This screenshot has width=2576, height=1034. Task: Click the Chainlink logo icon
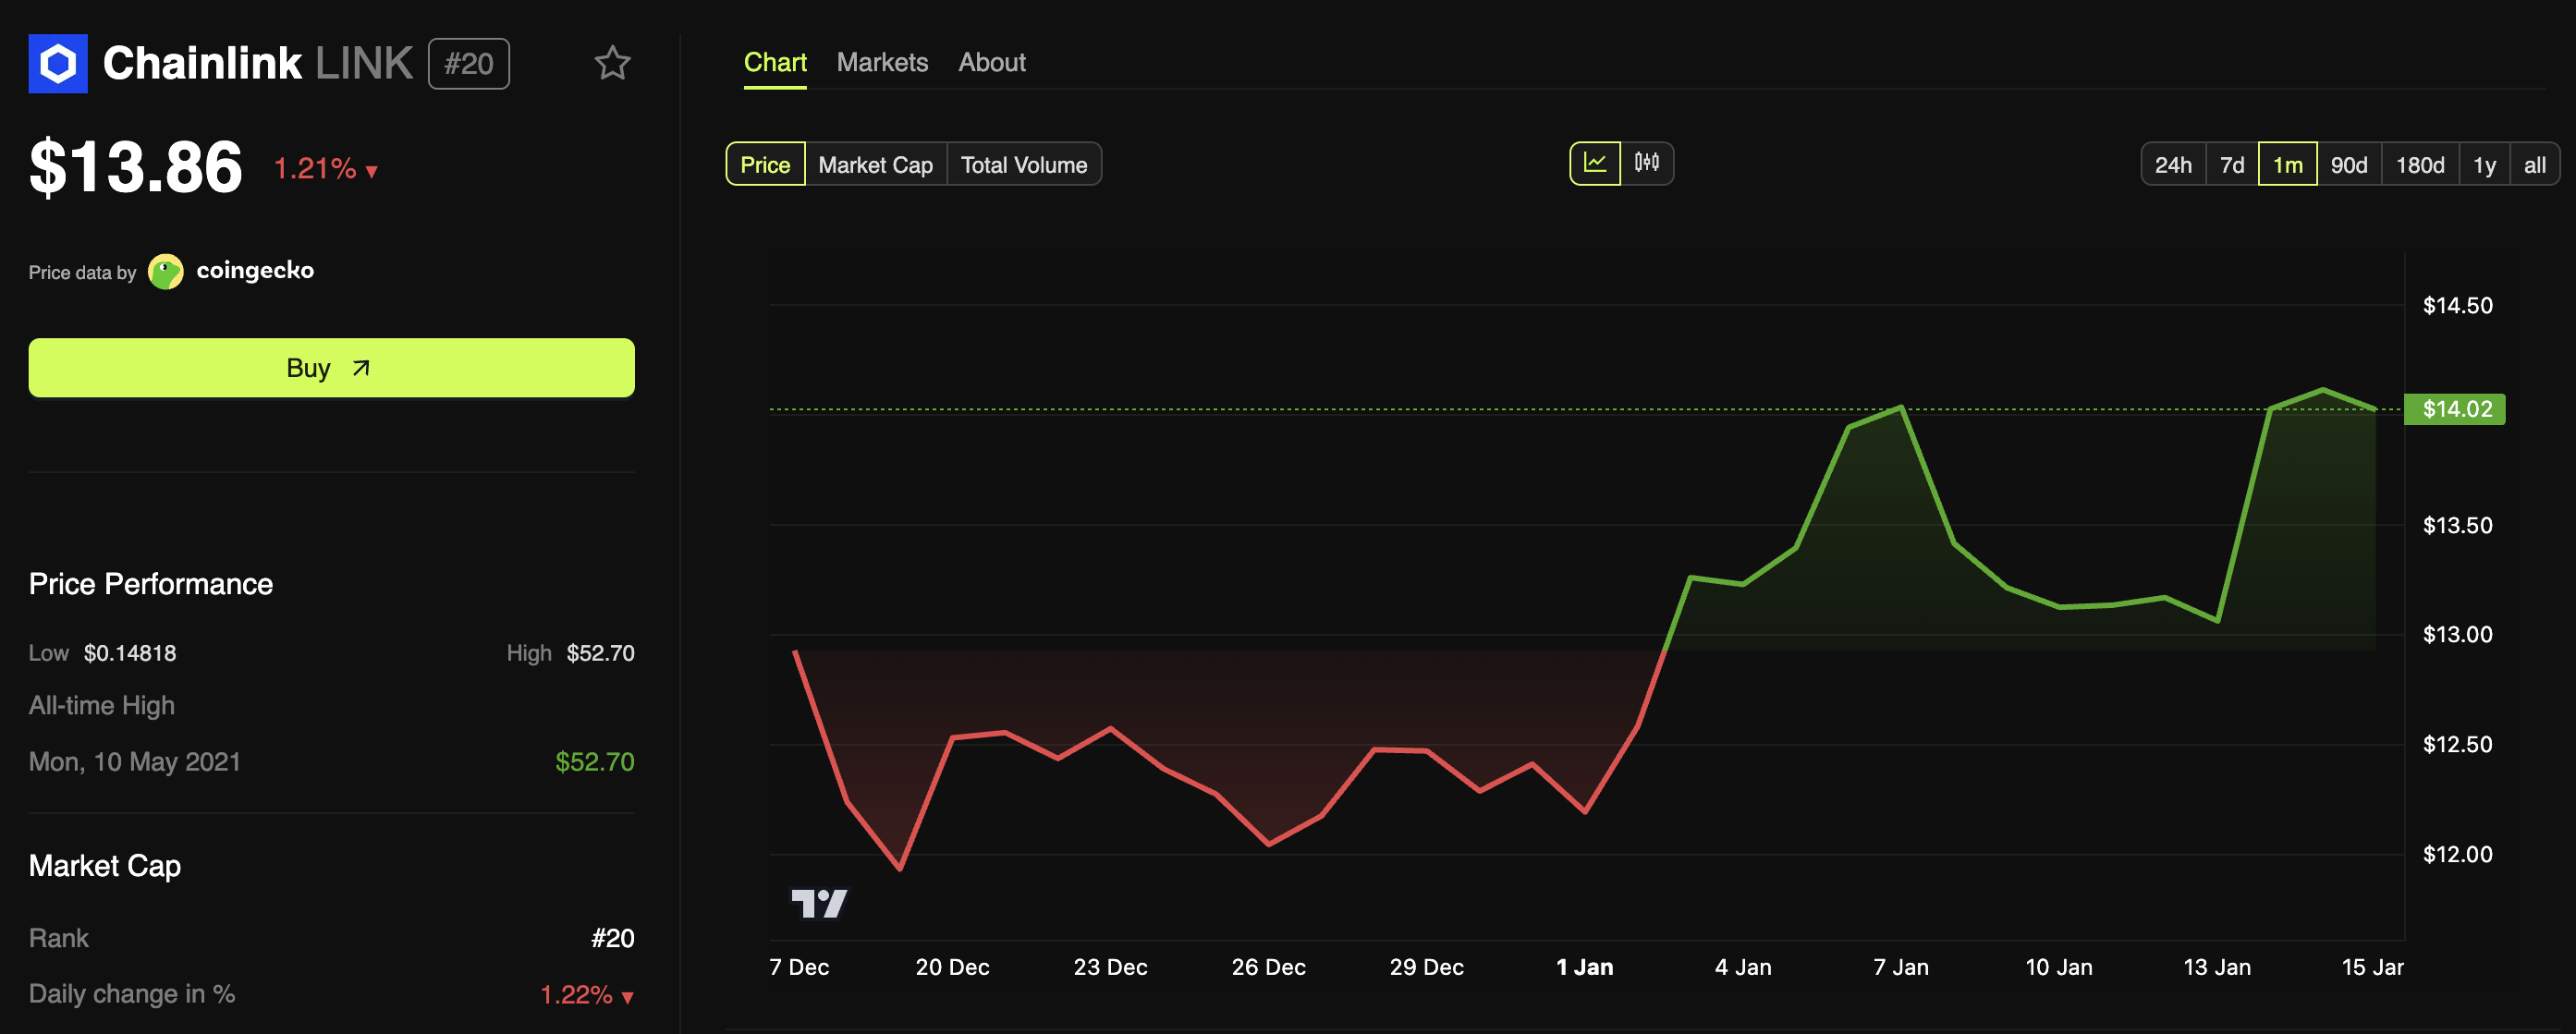pyautogui.click(x=58, y=64)
